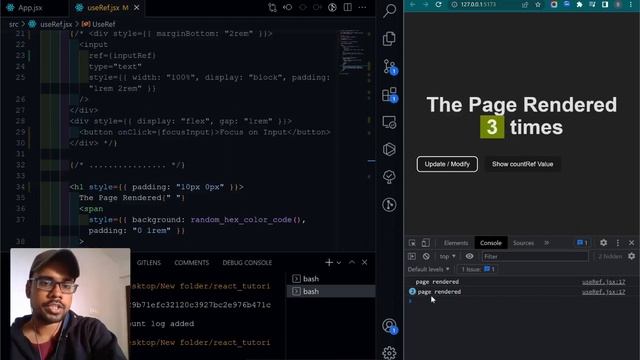Bookmark the page with the star icon

coord(538,4)
